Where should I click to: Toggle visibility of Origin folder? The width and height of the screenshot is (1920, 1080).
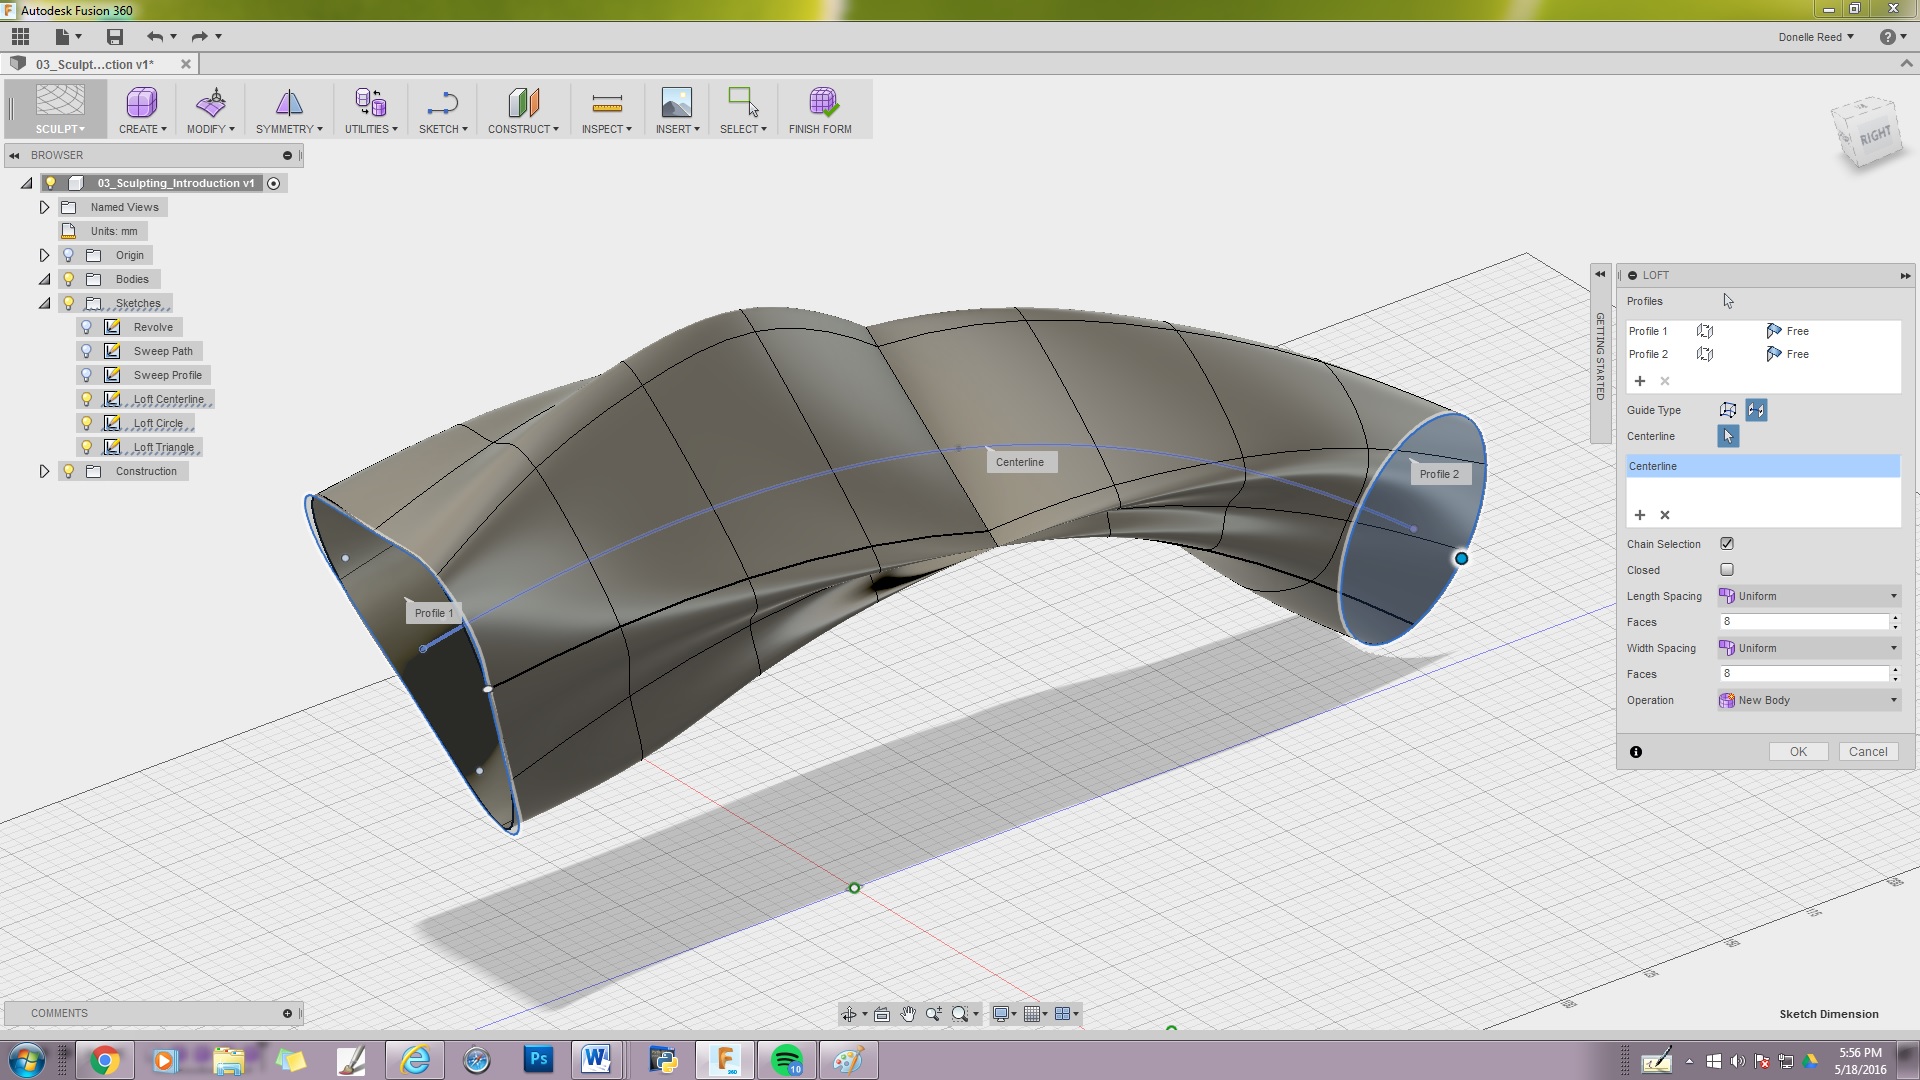coord(69,255)
